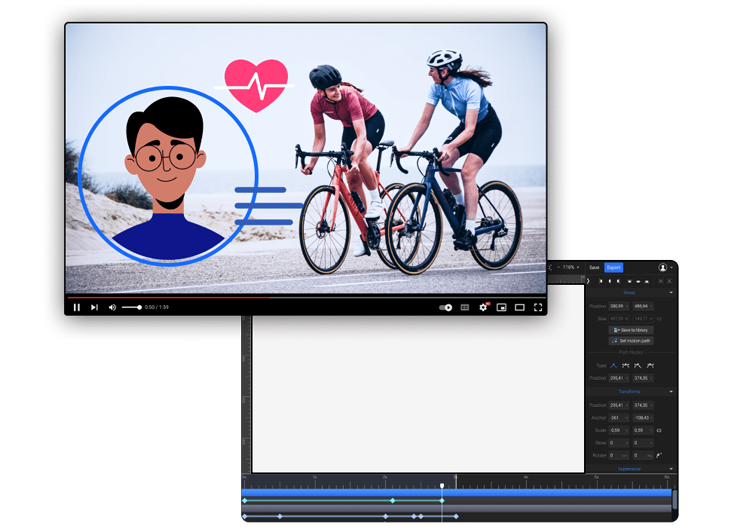Collapse the Group section arrow
The image size is (750, 530).
(671, 292)
